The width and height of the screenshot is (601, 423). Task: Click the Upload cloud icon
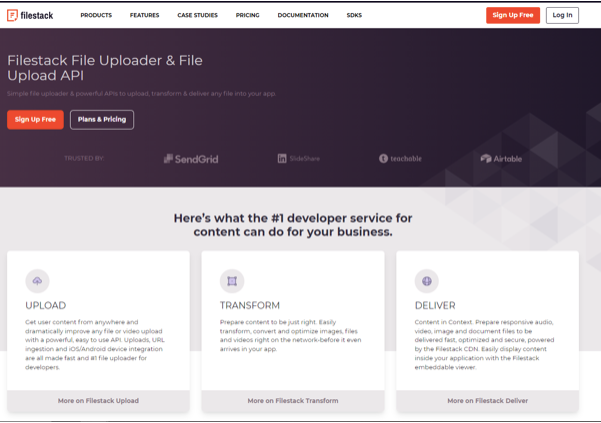tap(37, 281)
